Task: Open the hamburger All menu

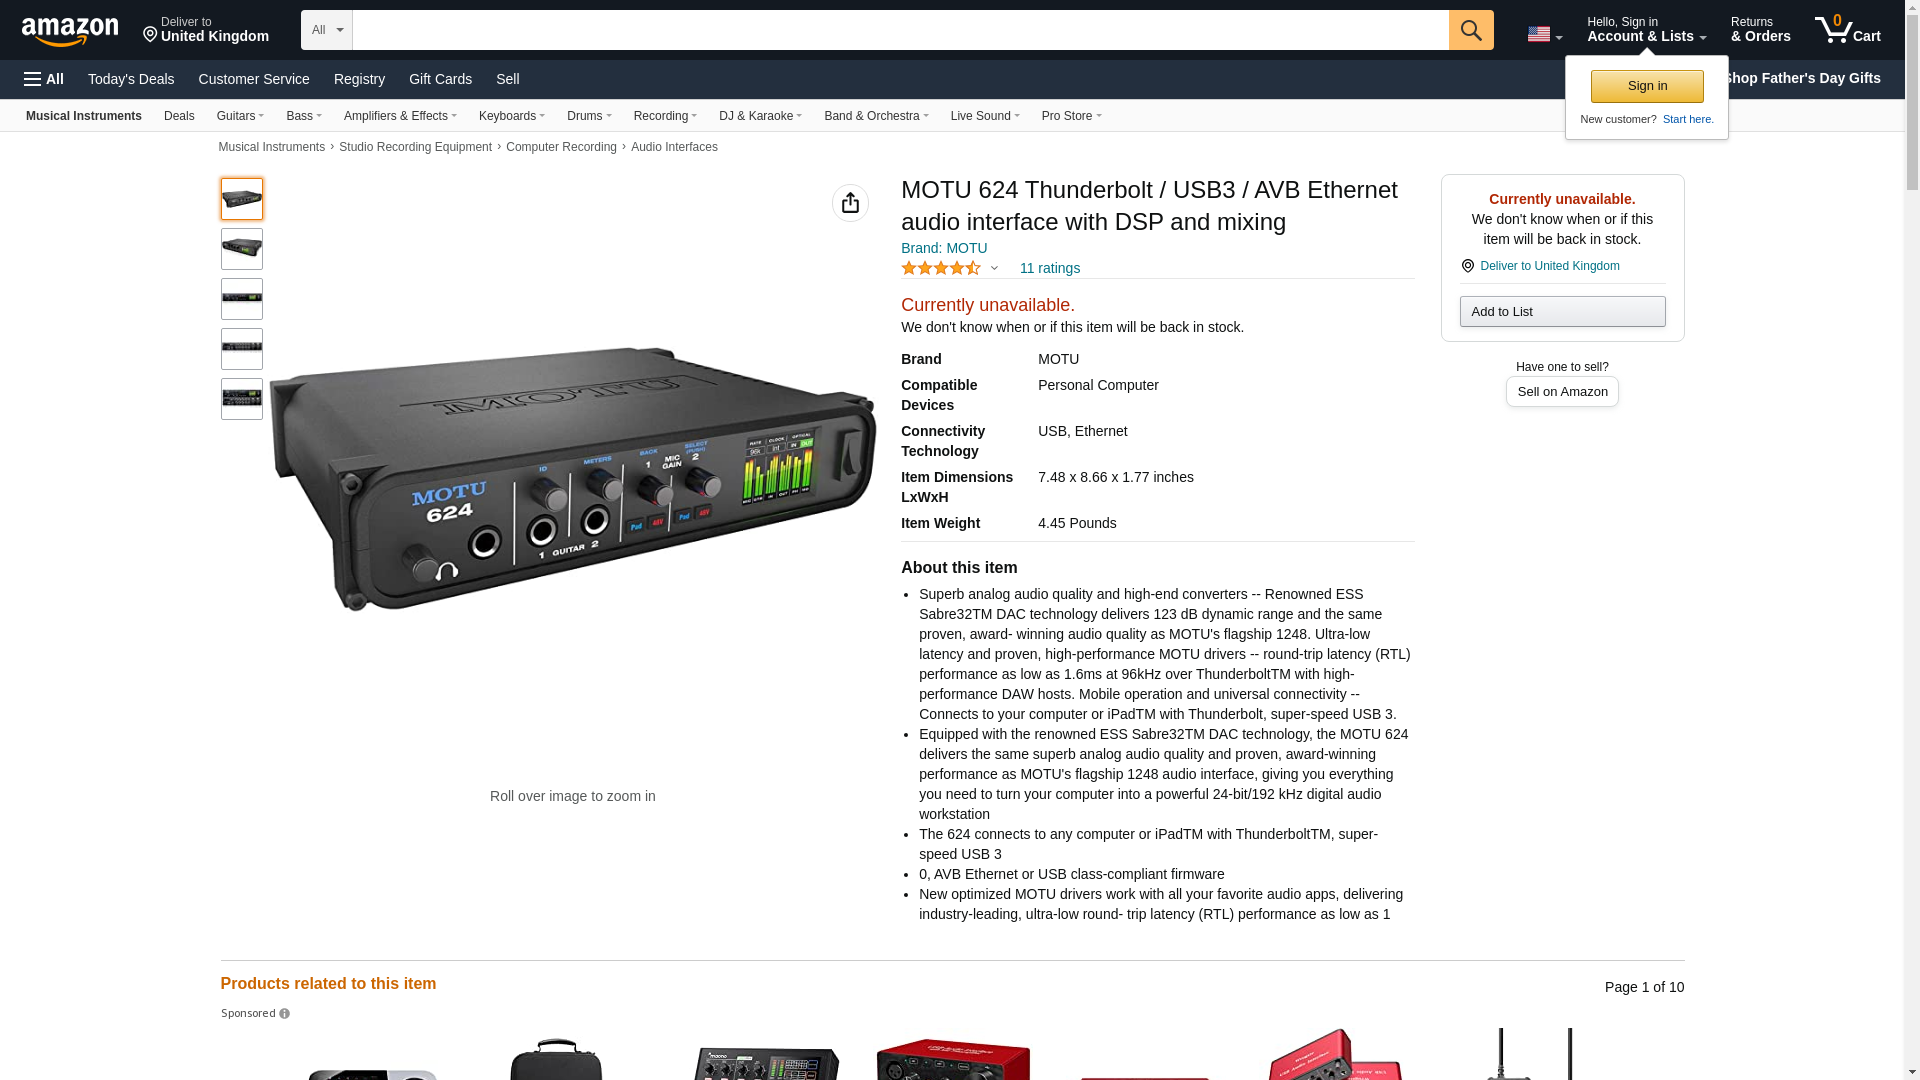Action: coord(44,79)
